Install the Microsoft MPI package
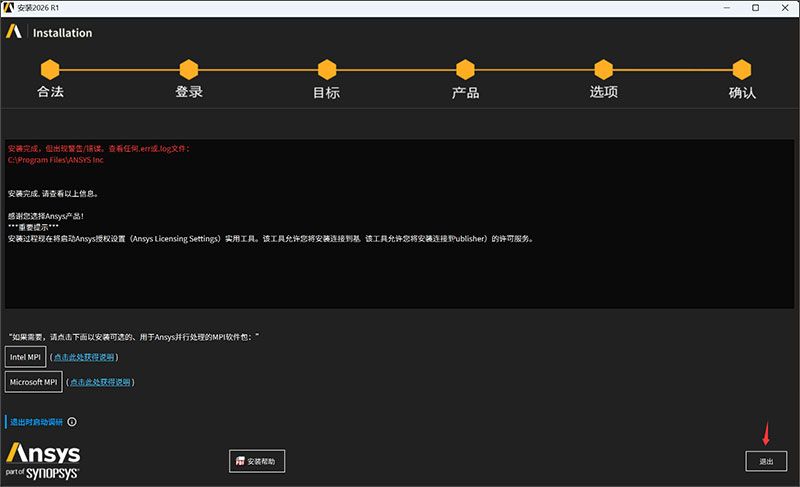Screen dimensions: 800x487 click(x=34, y=382)
